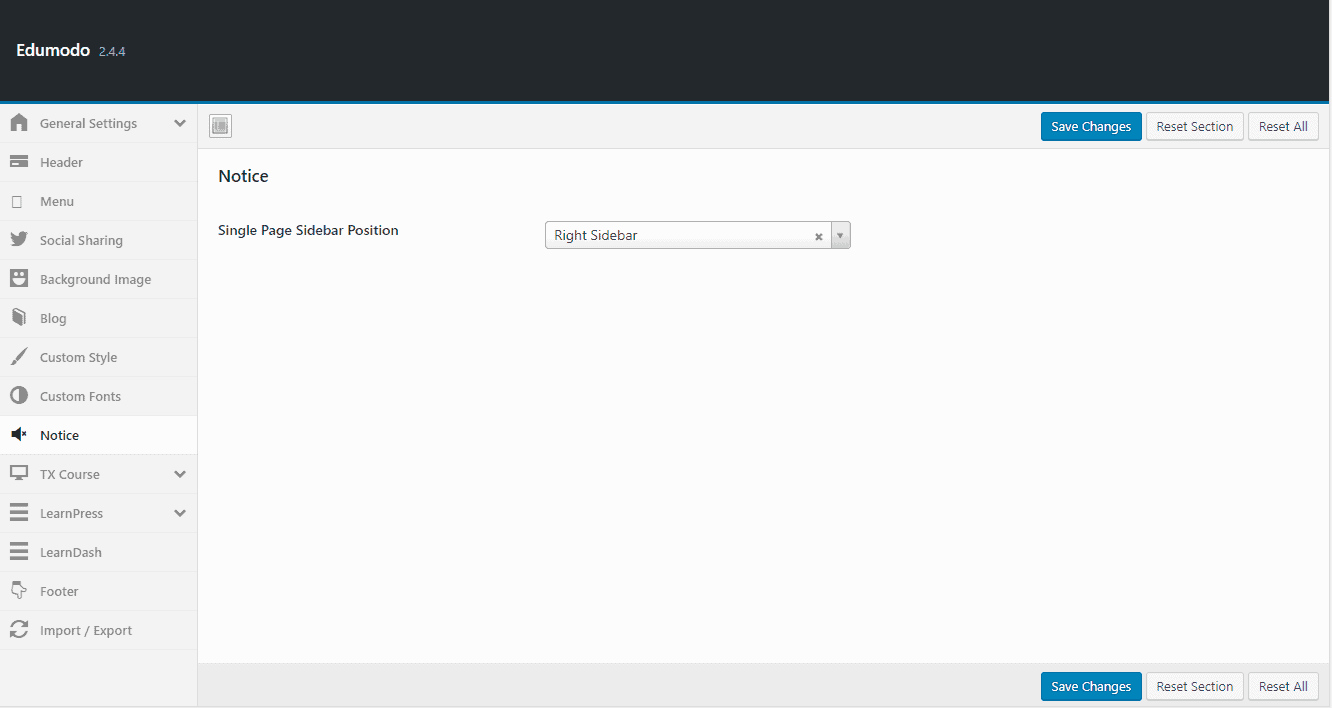Click the Twitter bird Social Sharing icon
Viewport: 1332px width, 708px height.
click(x=19, y=240)
